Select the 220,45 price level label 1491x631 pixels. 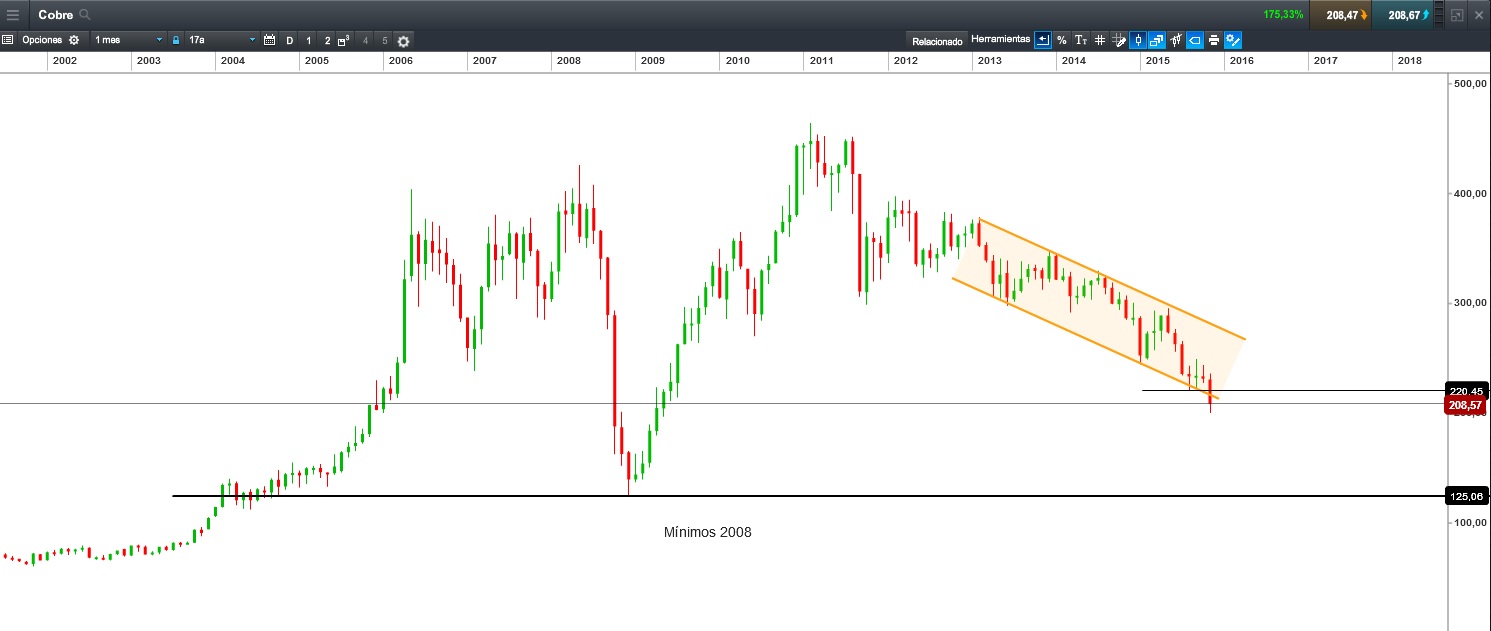click(1467, 390)
